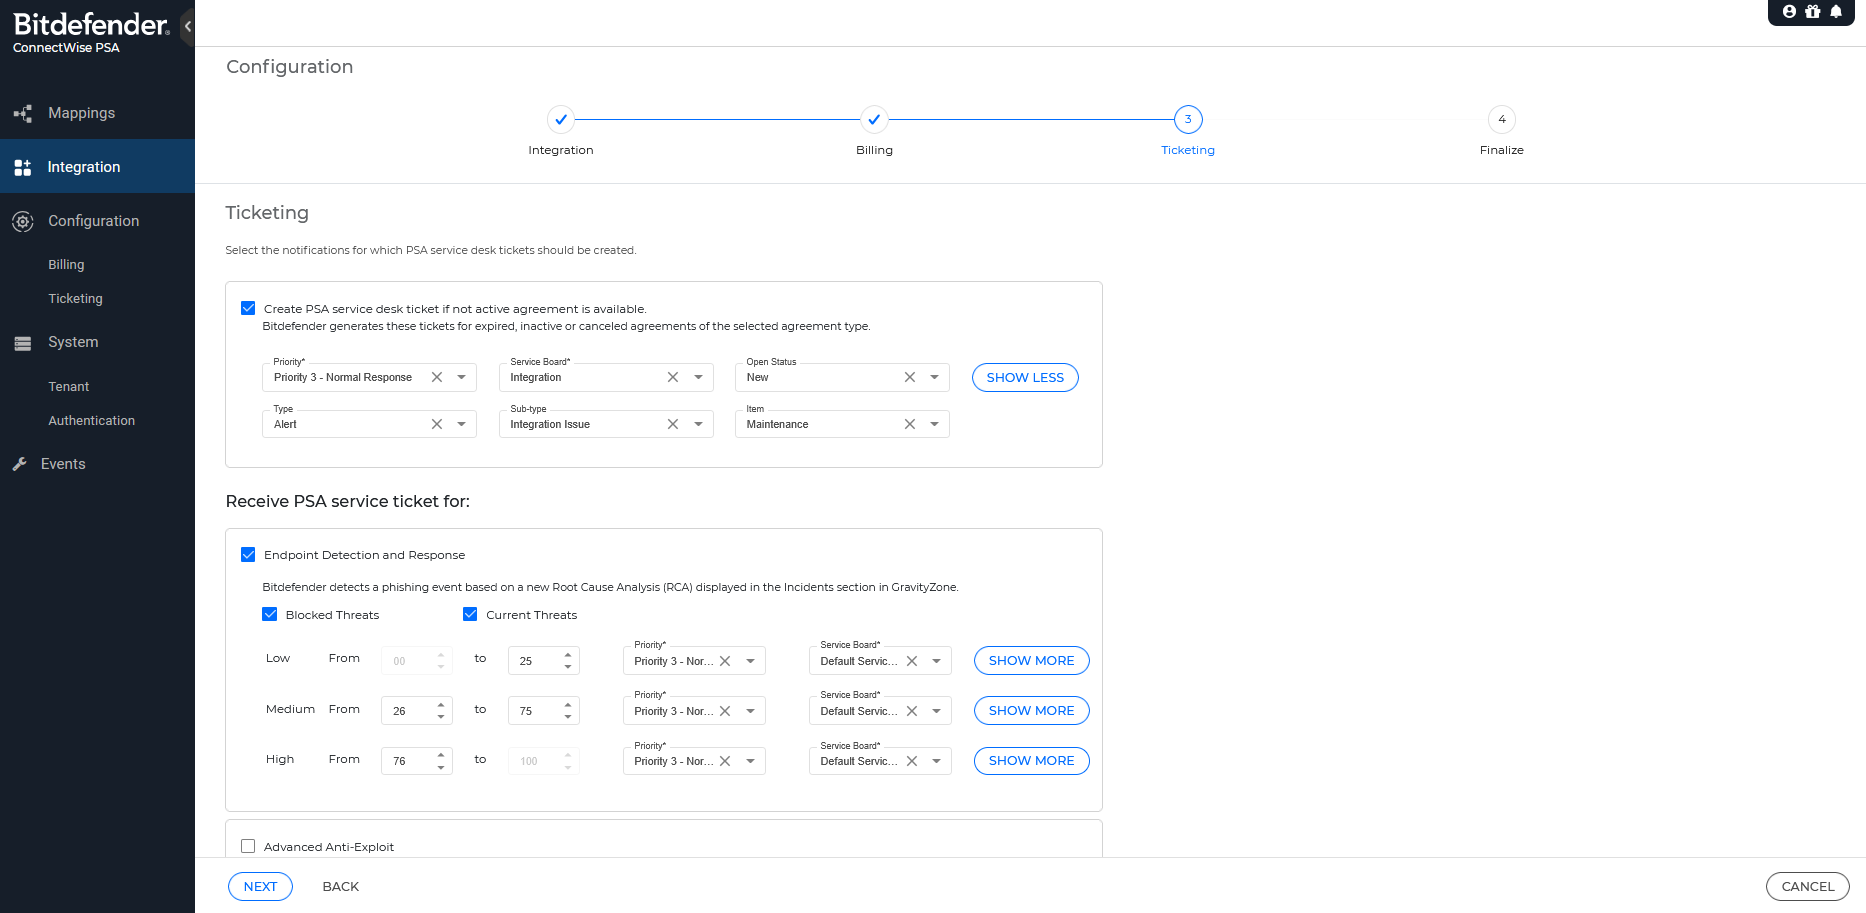Clear the High row Service Board value

click(x=912, y=761)
